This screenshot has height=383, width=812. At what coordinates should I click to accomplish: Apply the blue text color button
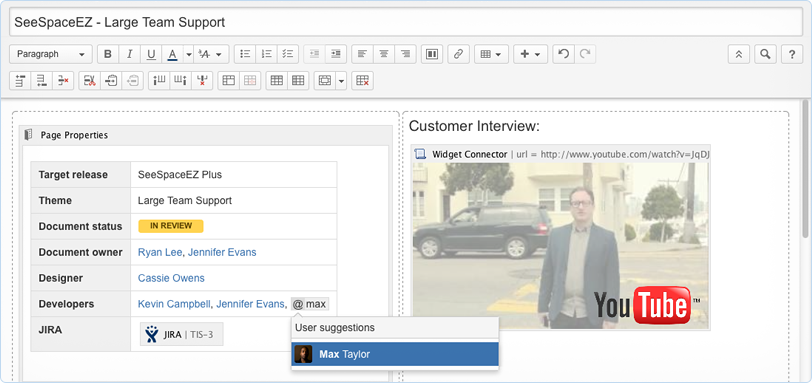172,54
